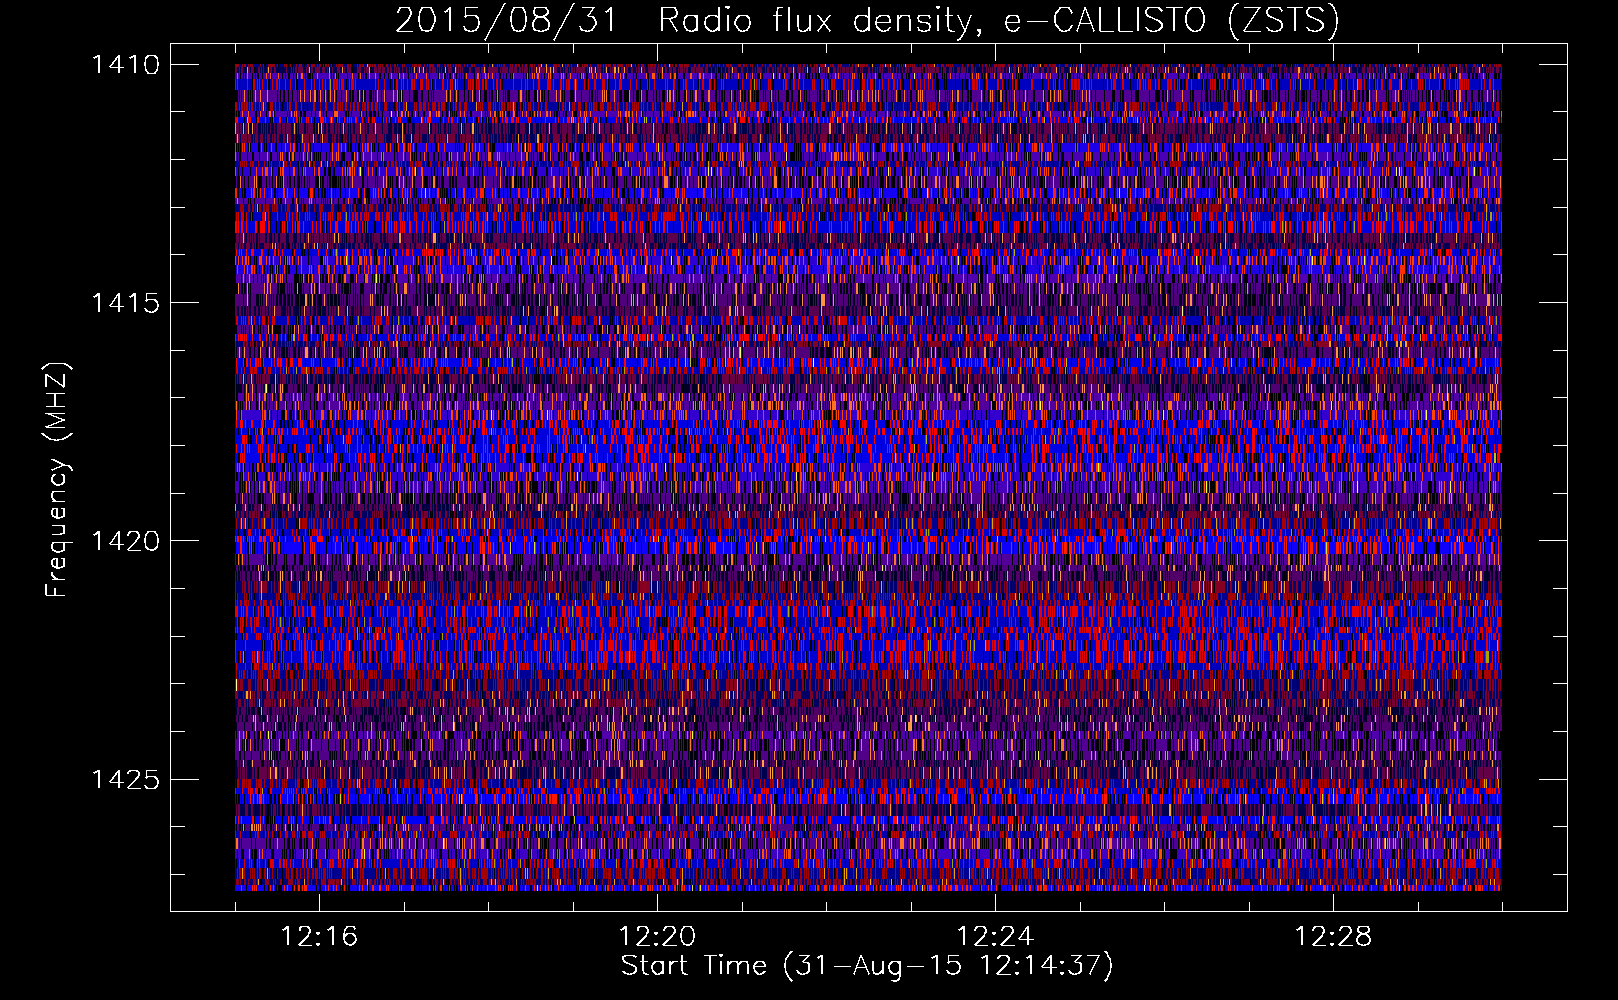The width and height of the screenshot is (1618, 1000).
Task: Click the "Frequency (MHZ)" y-axis title
Action: 58,479
